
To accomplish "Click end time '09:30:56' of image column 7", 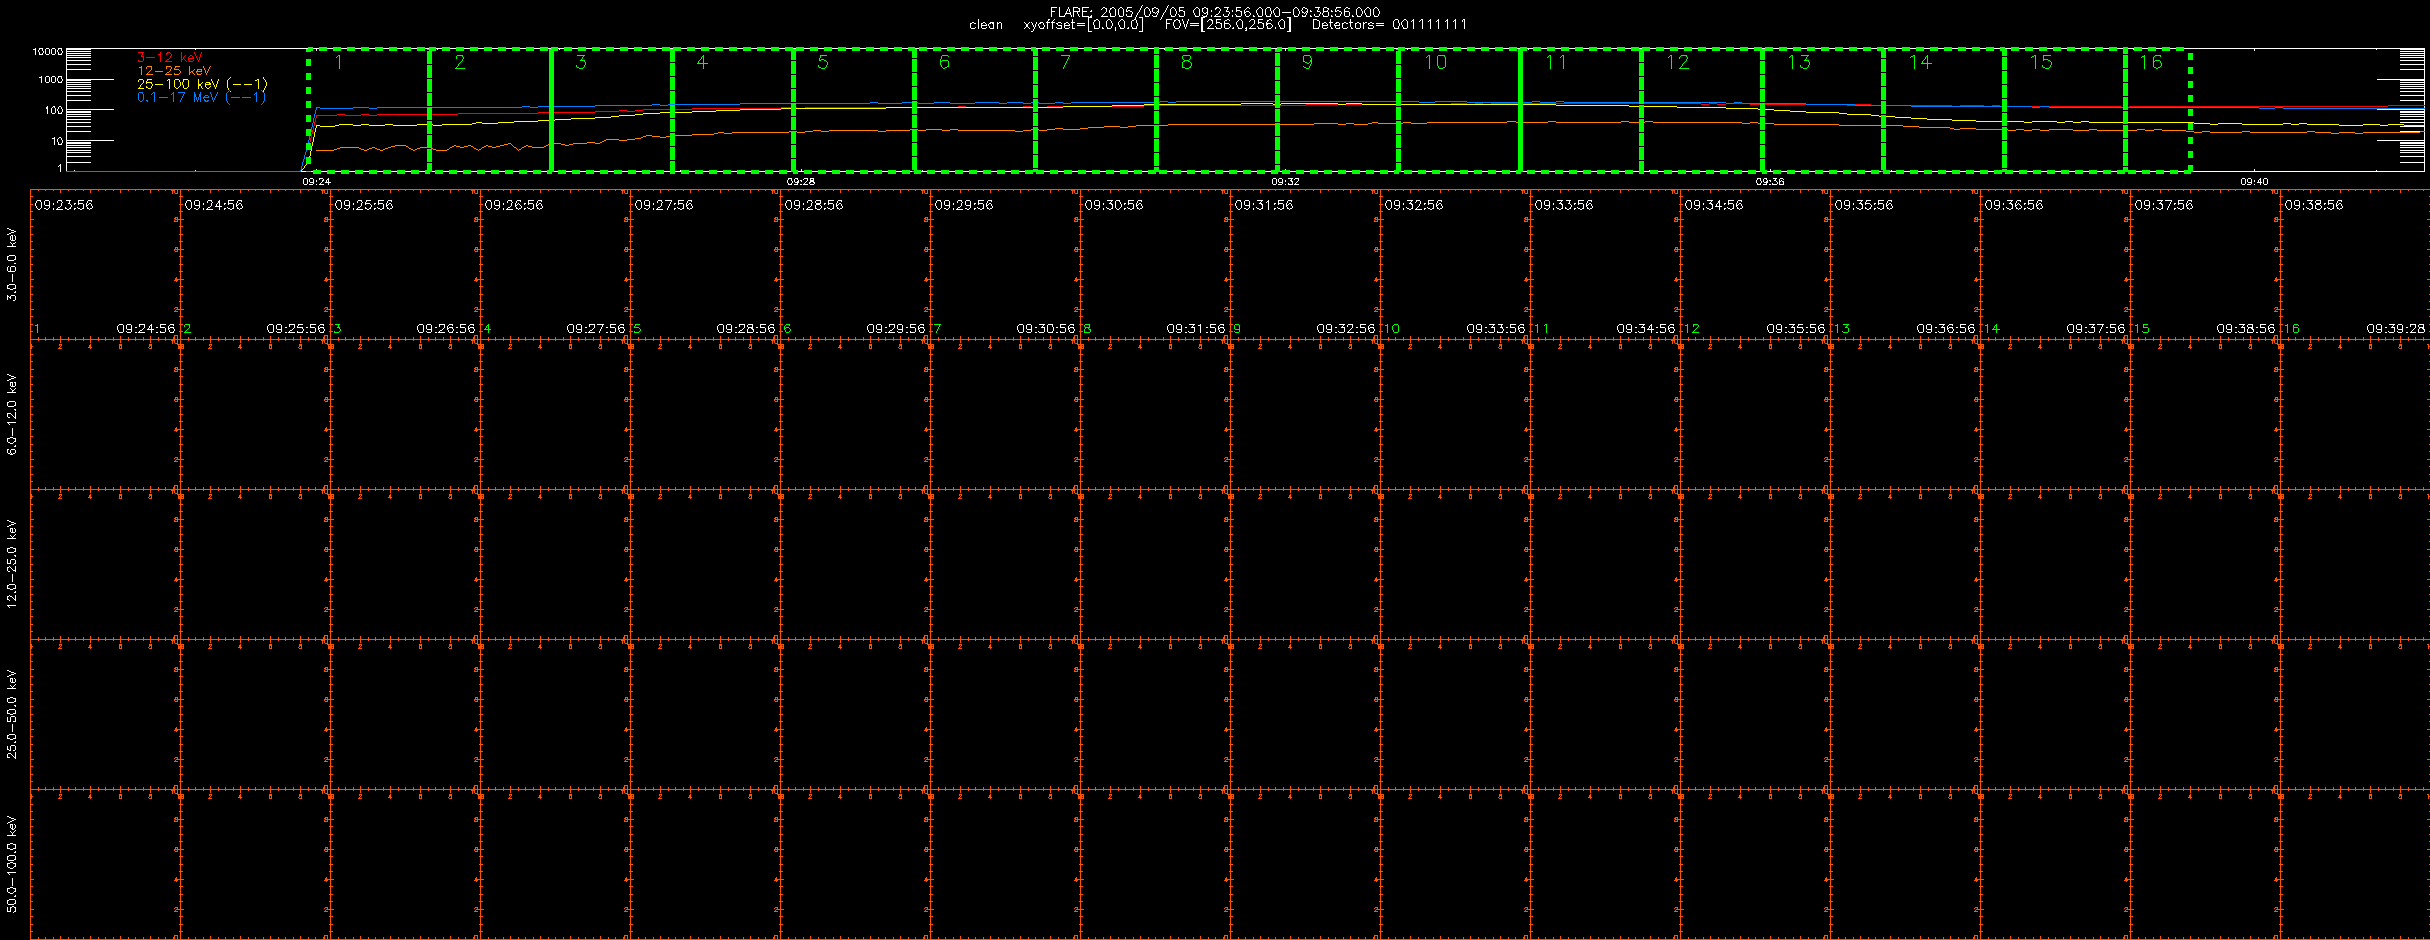I will point(1046,329).
